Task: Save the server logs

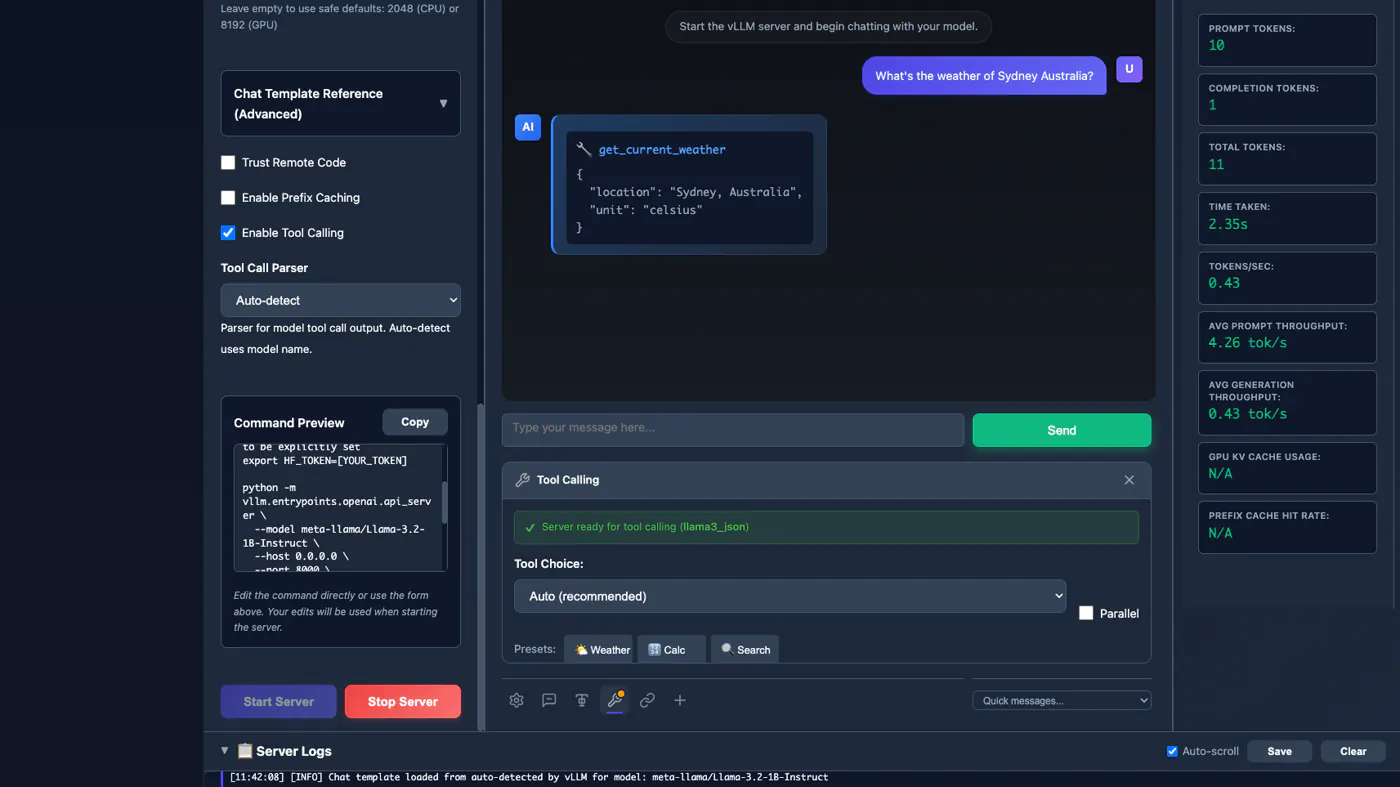Action: [x=1279, y=751]
